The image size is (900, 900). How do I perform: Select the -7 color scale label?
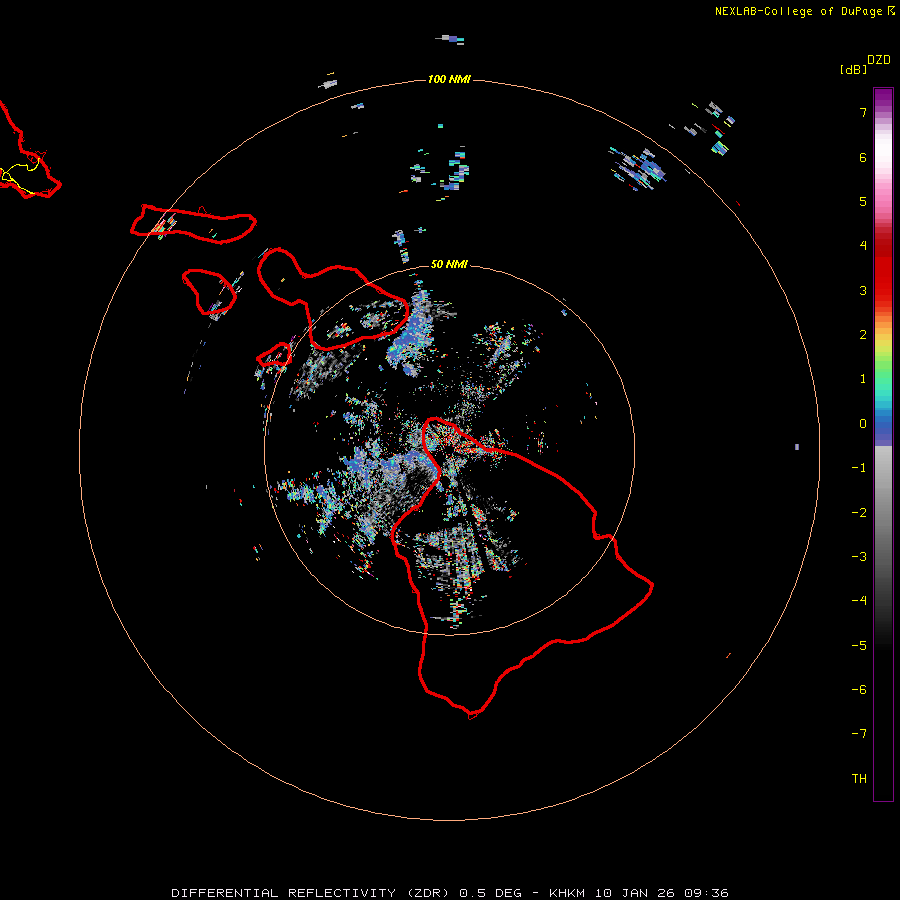[x=859, y=734]
